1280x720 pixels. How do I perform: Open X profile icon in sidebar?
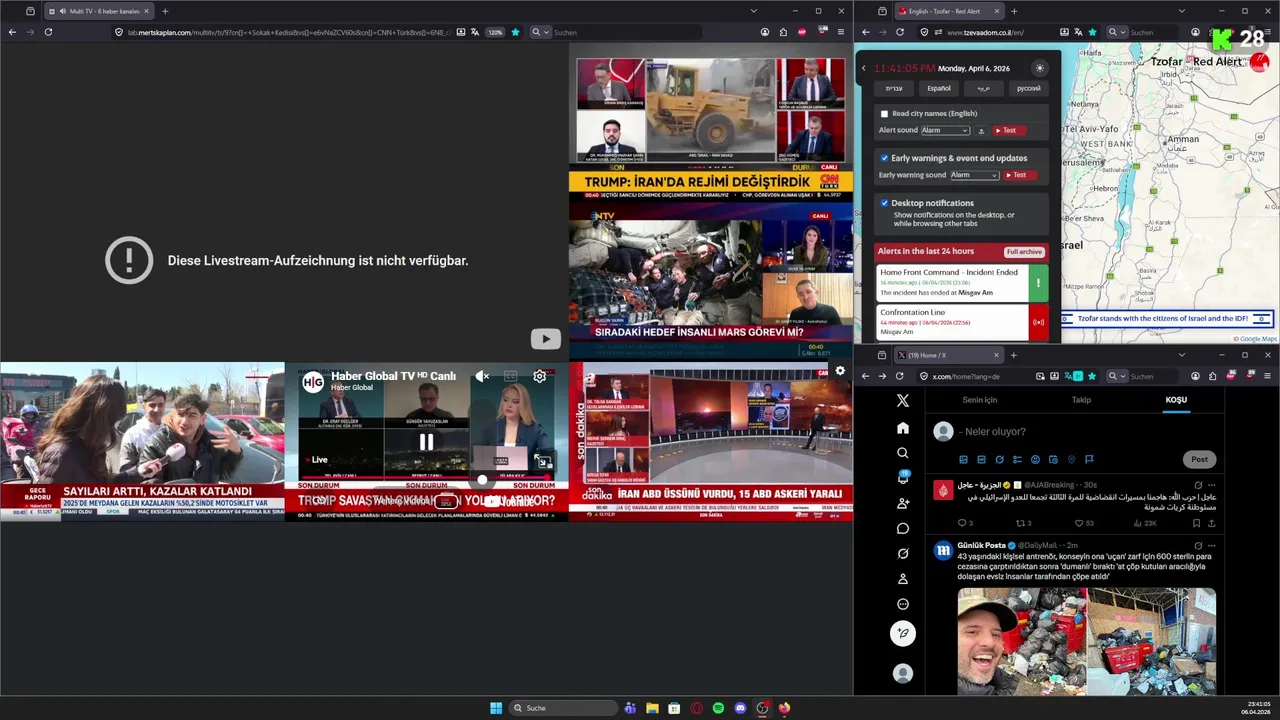[x=903, y=579]
